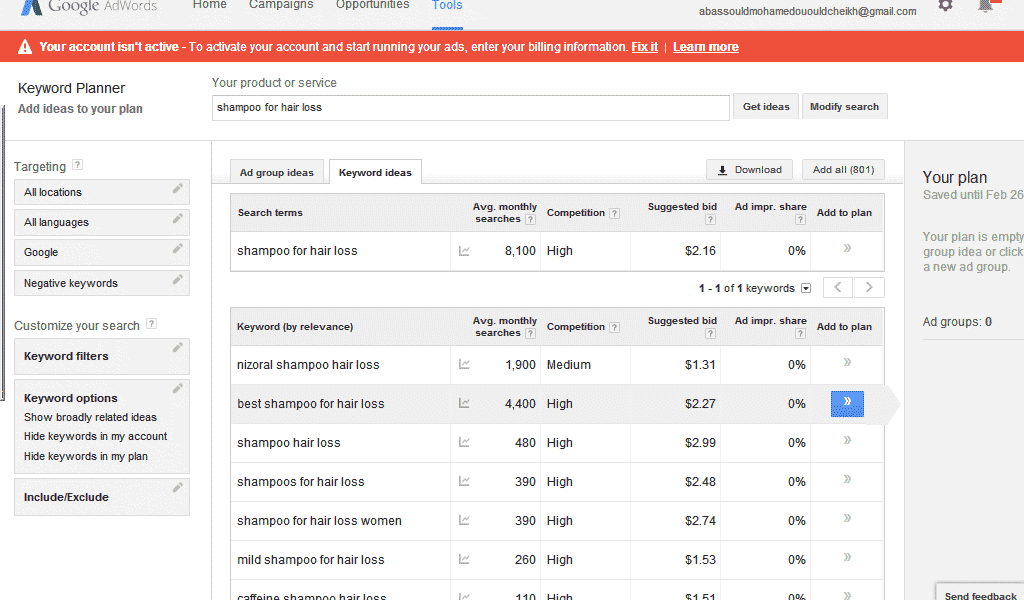Open Targeting help question mark
Screen dimensions: 1024x600
point(78,165)
